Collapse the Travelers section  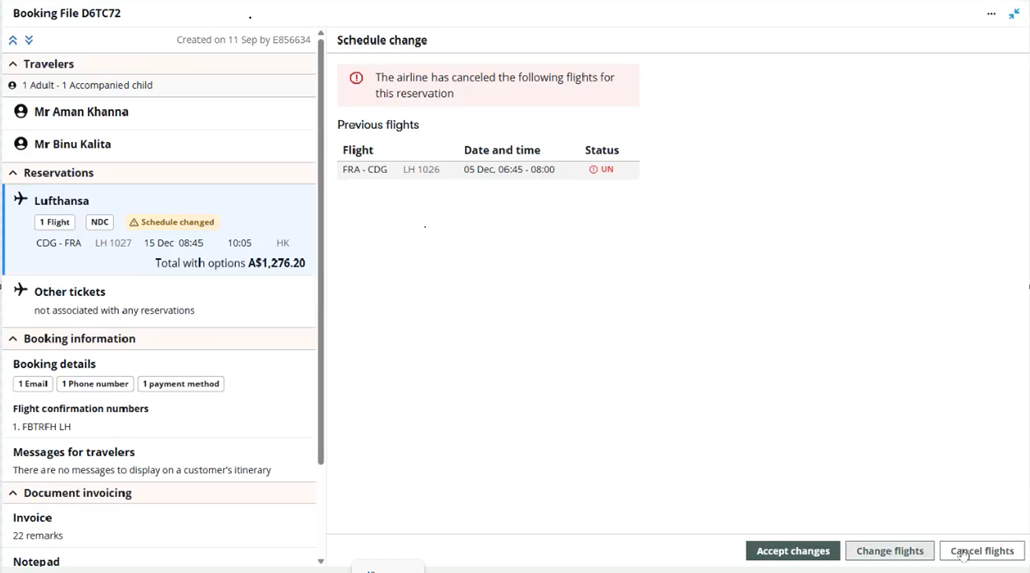[13, 64]
